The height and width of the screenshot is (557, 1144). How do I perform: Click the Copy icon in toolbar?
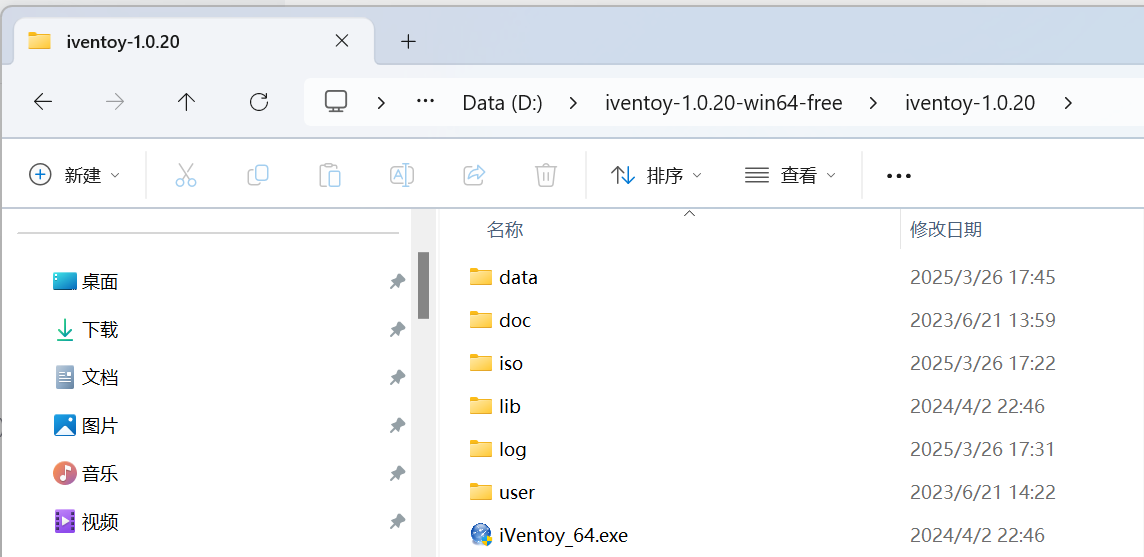click(x=258, y=175)
